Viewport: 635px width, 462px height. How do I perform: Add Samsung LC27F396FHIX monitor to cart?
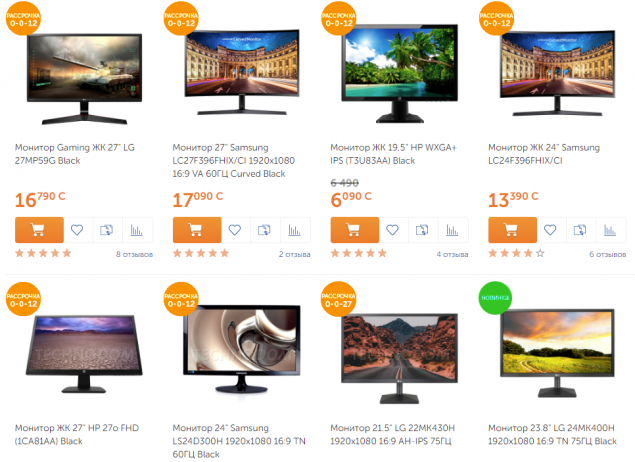(197, 230)
